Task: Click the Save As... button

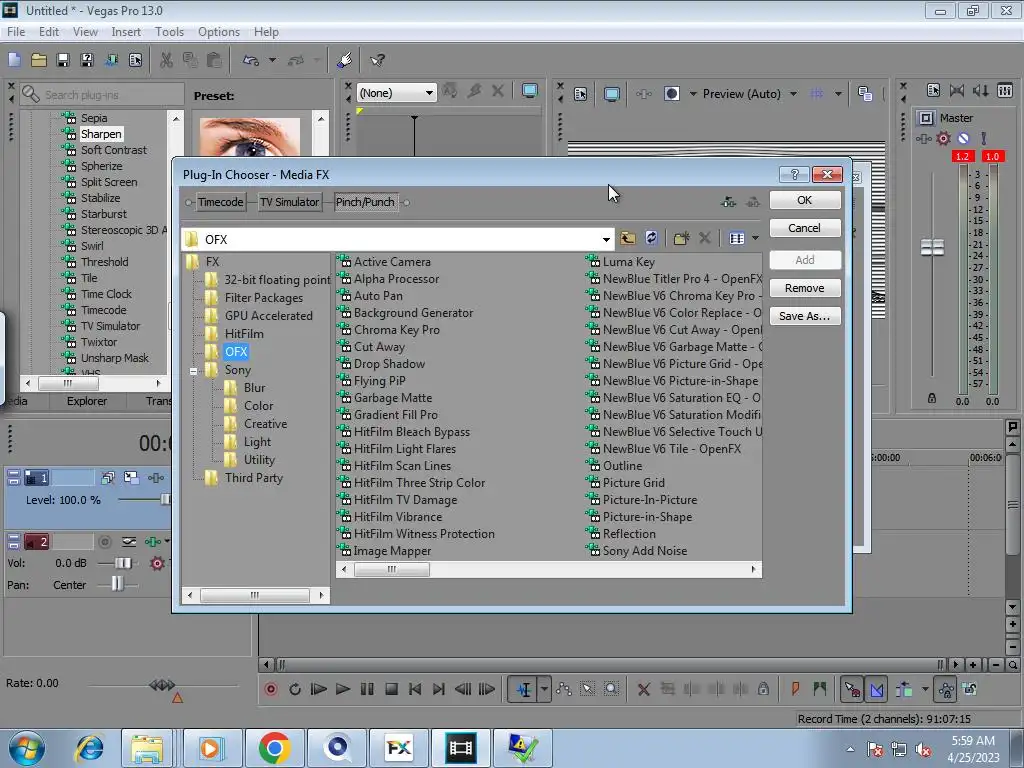Action: point(805,316)
